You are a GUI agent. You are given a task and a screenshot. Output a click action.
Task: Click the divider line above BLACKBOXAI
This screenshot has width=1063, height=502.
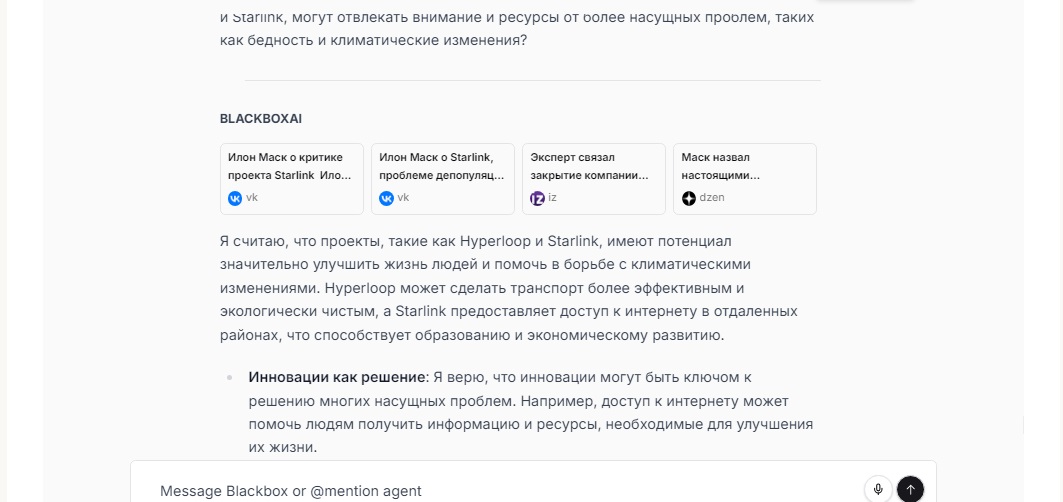(532, 80)
